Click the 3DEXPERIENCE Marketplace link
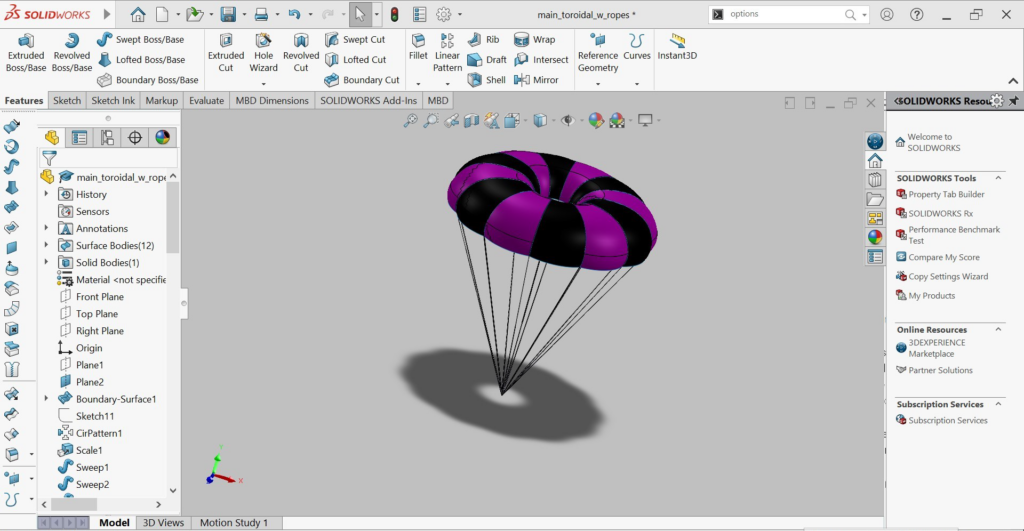 pyautogui.click(x=936, y=348)
